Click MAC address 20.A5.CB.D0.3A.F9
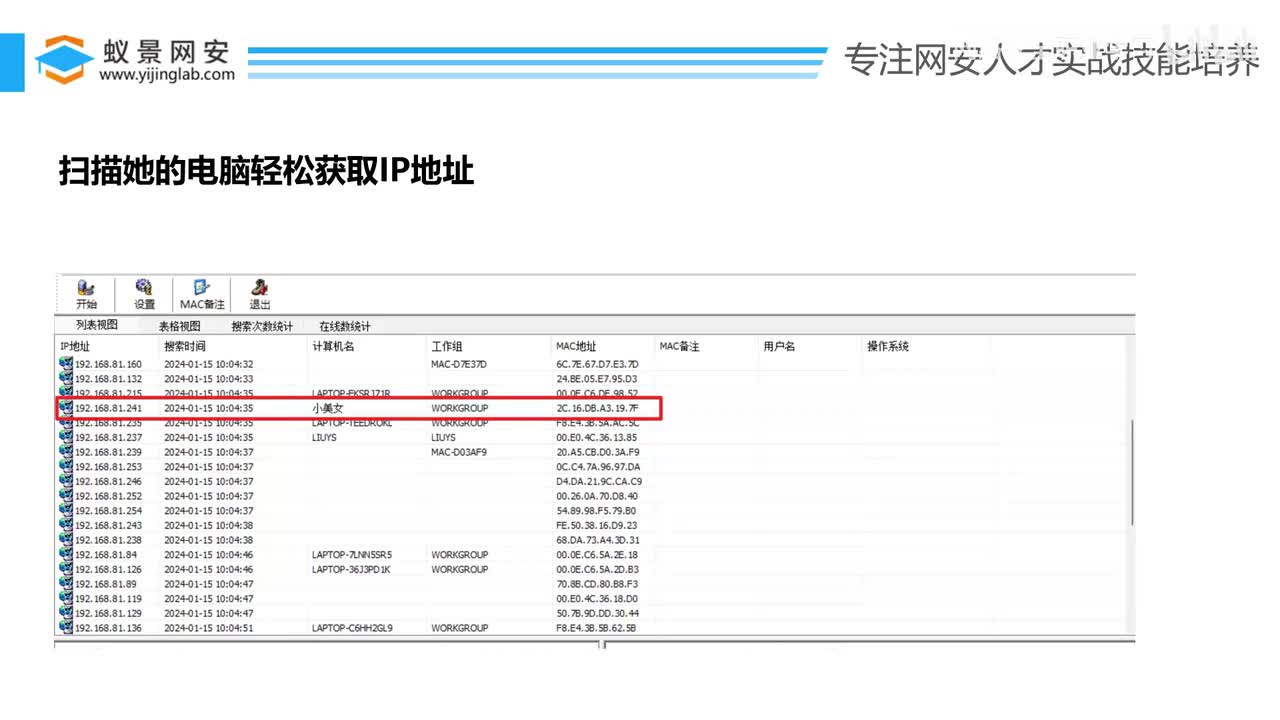This screenshot has width=1280, height=720. tap(597, 452)
